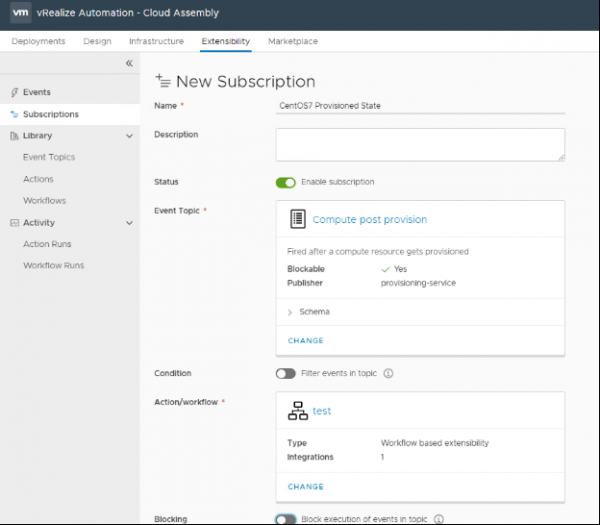This screenshot has height=525, width=600.
Task: Click CHANGE under Action/workflow card
Action: (x=306, y=487)
